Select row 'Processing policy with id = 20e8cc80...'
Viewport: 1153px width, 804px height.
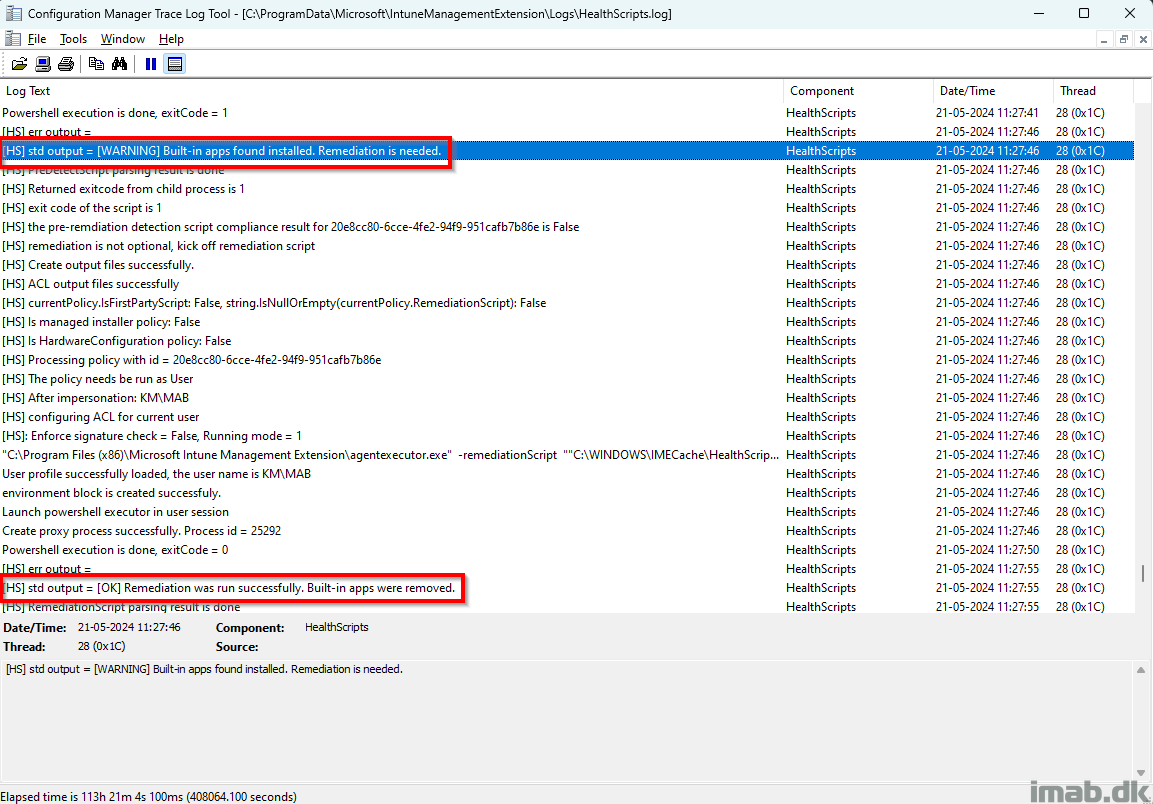coord(567,360)
